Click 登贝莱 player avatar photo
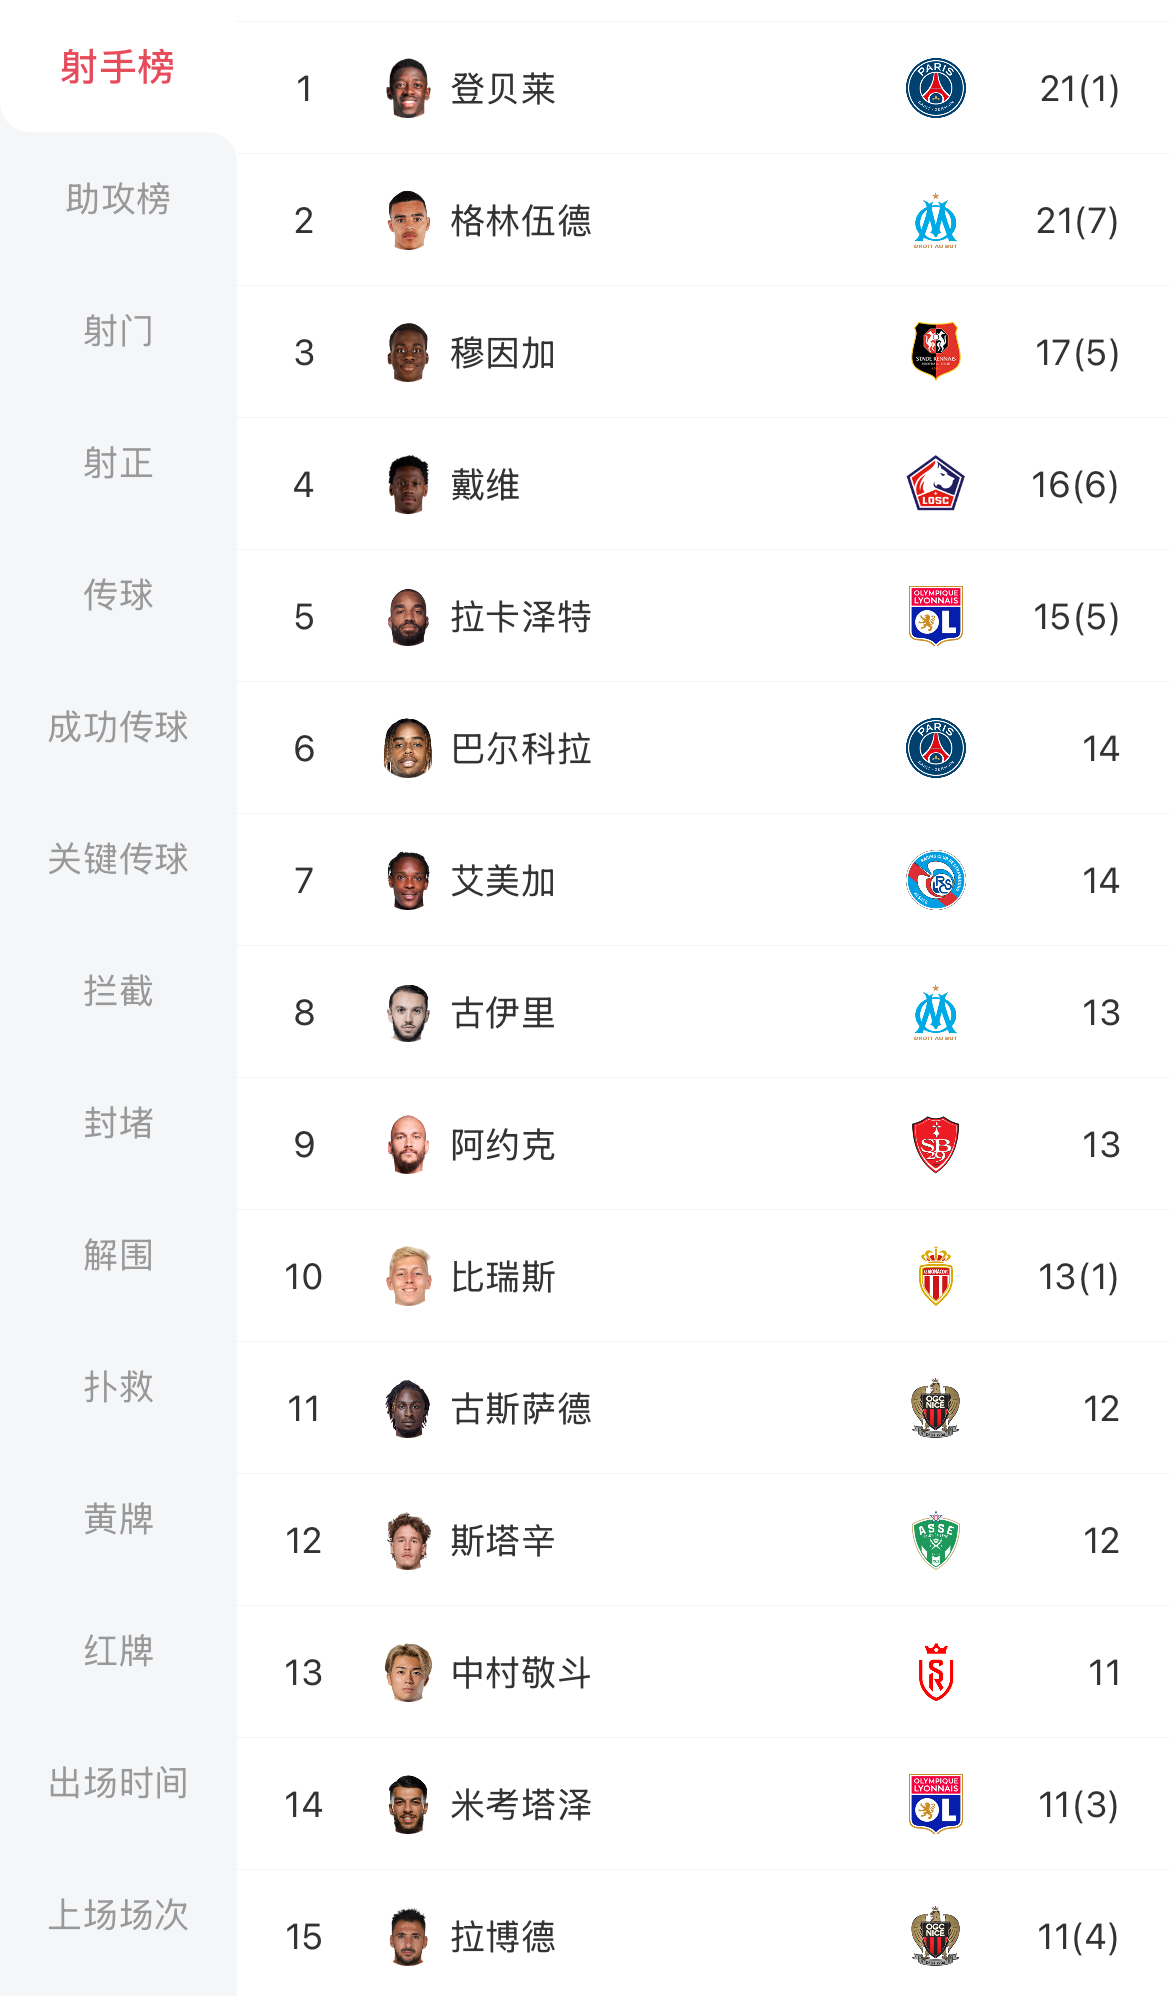The height and width of the screenshot is (1996, 1170). pyautogui.click(x=408, y=88)
